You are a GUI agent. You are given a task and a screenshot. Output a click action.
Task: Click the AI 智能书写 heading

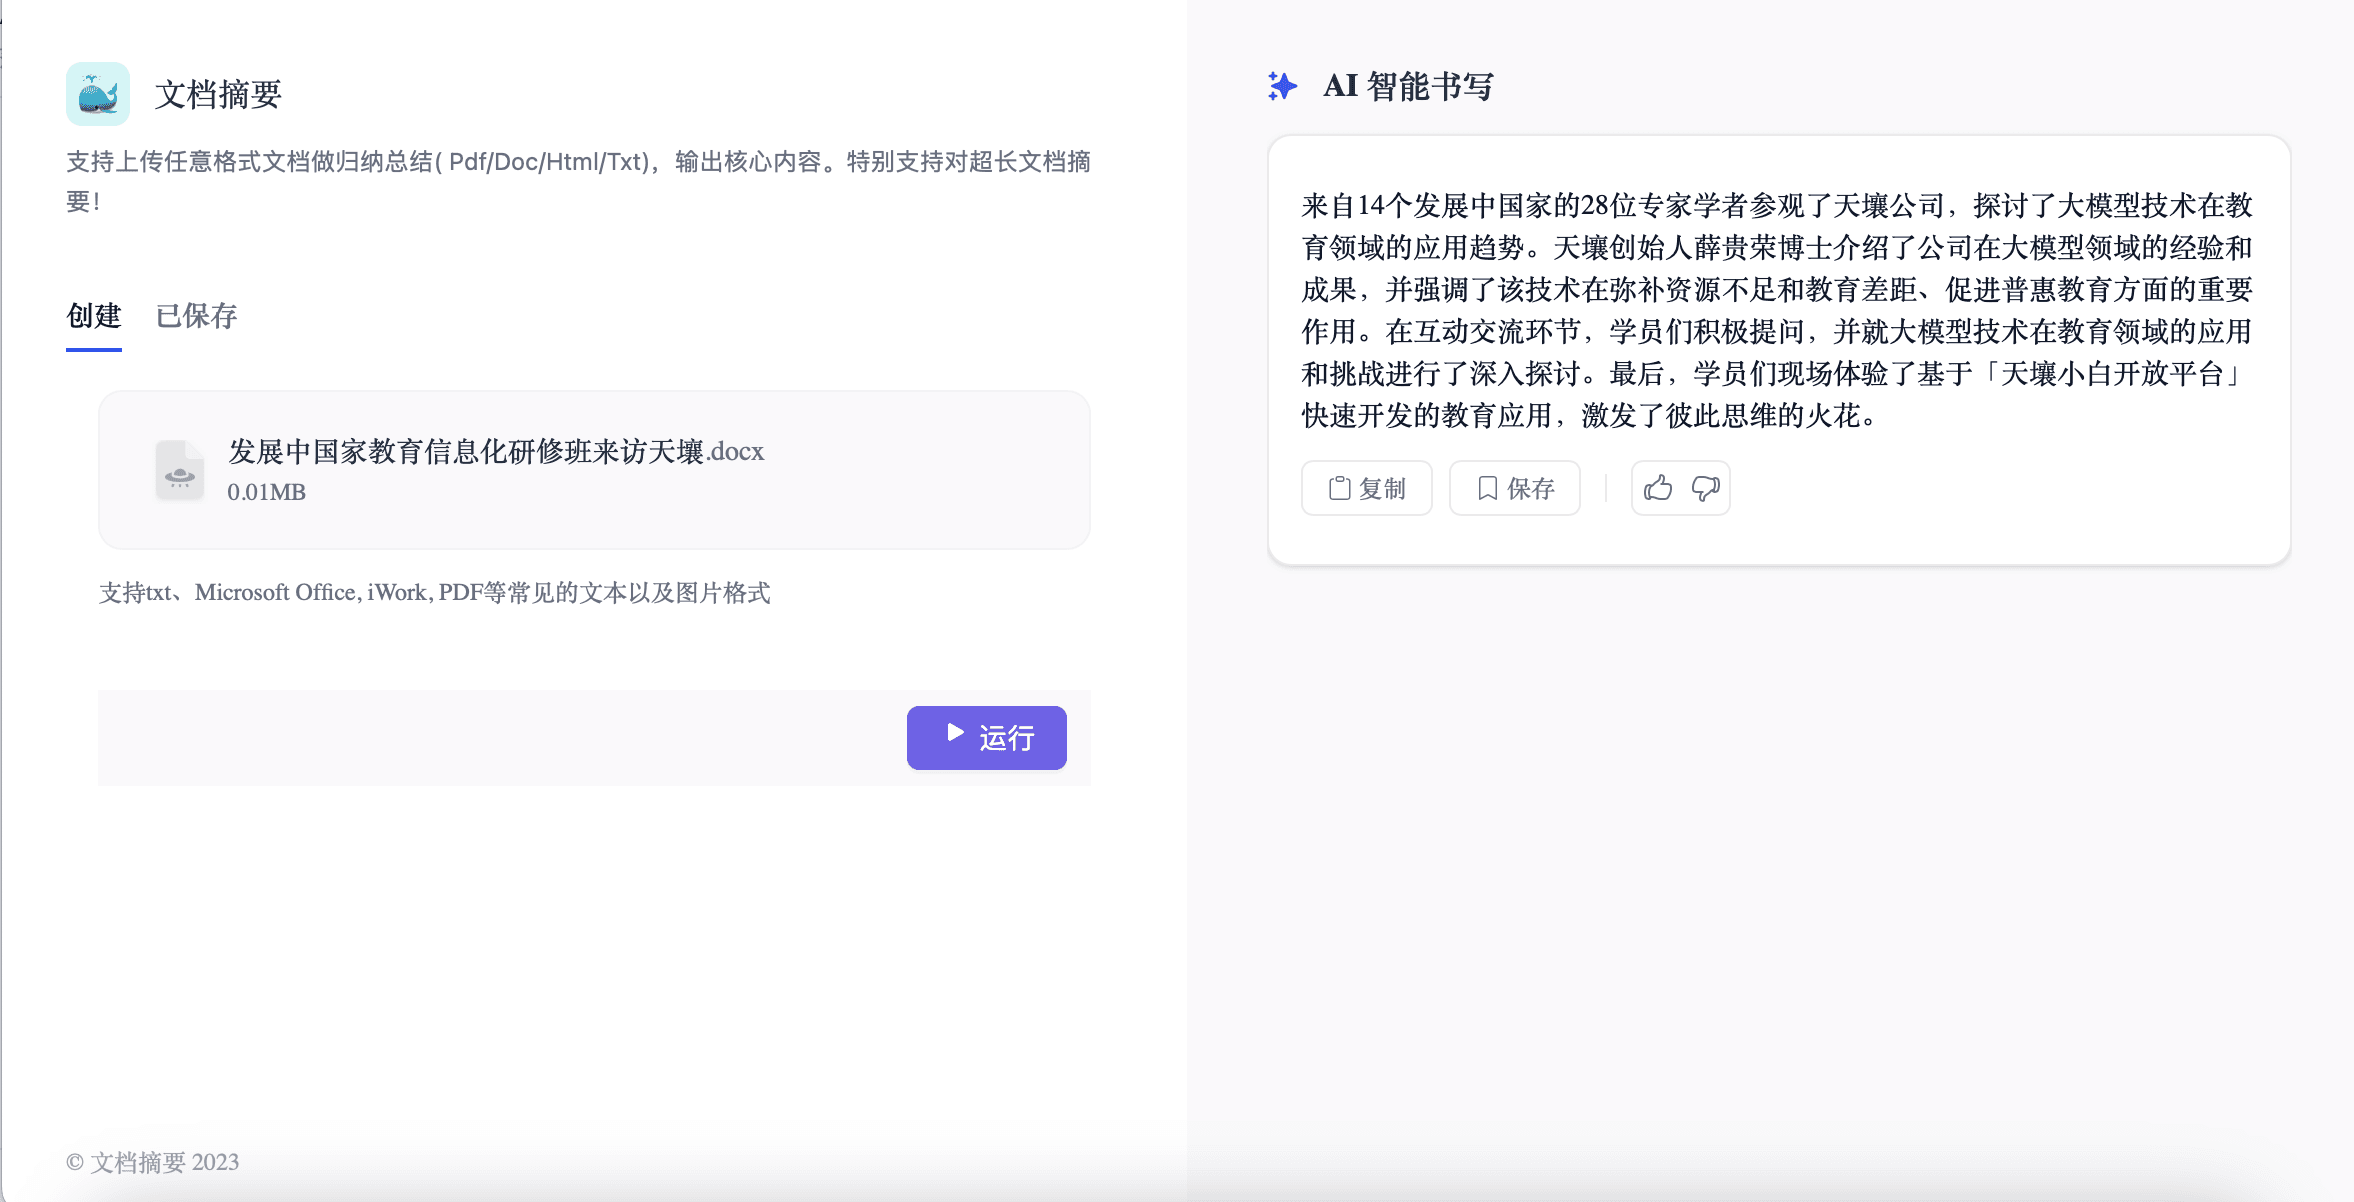(x=1407, y=86)
